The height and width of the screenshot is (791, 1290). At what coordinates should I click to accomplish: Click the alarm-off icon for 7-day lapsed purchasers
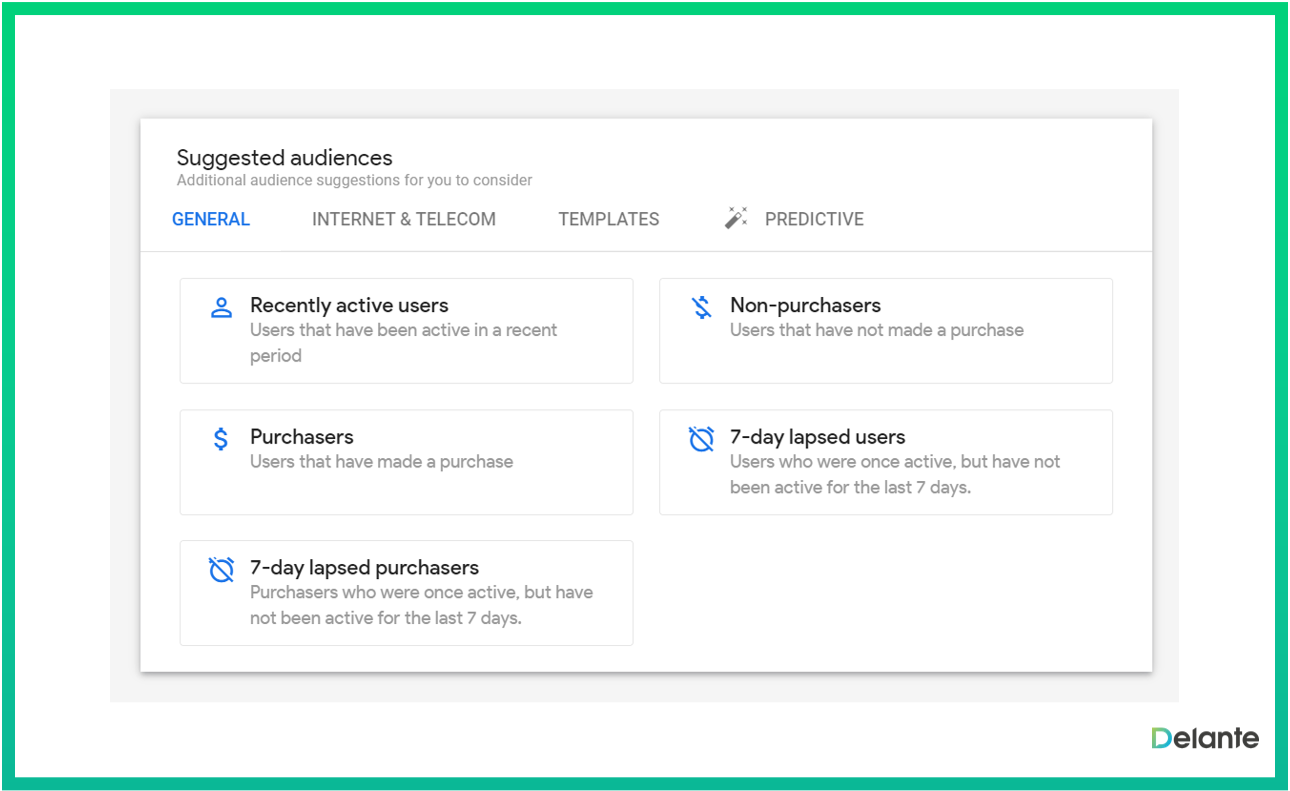pos(221,570)
